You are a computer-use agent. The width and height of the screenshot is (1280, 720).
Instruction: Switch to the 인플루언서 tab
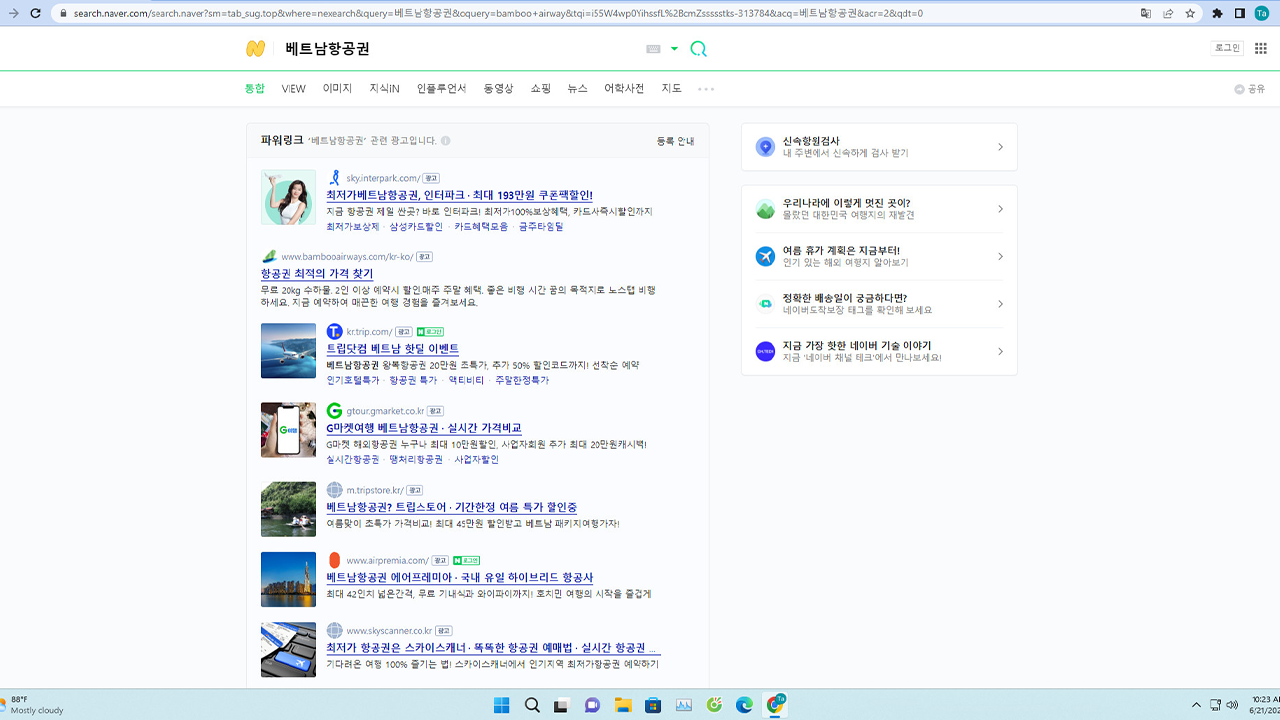pos(441,89)
